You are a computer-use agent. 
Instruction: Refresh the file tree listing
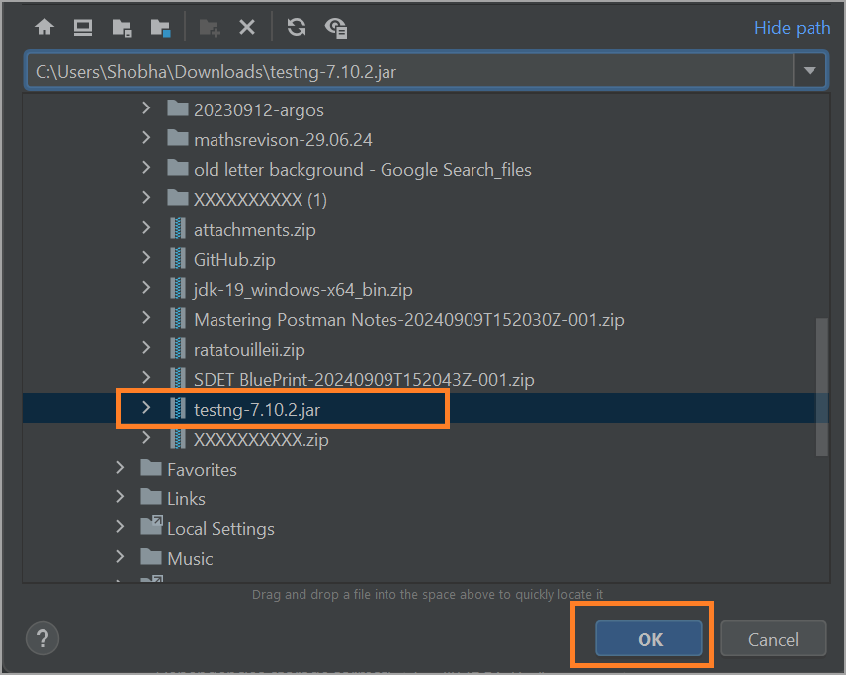[x=296, y=27]
